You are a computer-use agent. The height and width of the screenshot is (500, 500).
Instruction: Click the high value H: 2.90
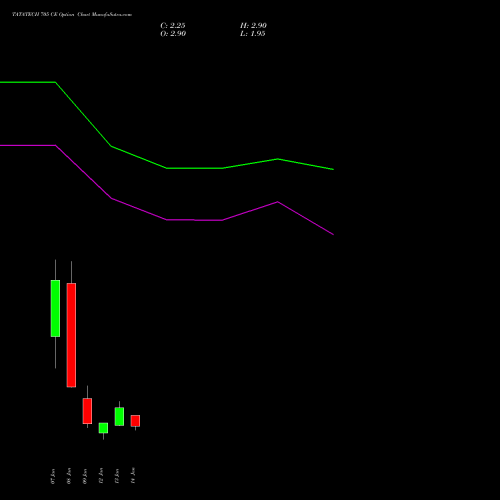coord(253,26)
